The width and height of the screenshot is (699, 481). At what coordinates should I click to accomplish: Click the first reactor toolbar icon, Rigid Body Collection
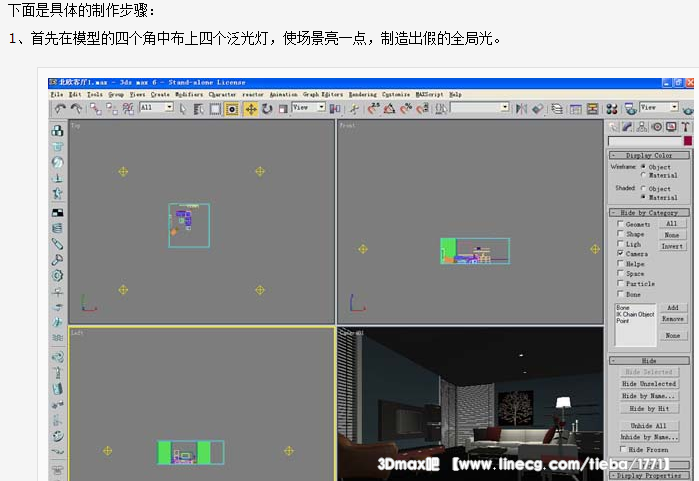click(58, 131)
